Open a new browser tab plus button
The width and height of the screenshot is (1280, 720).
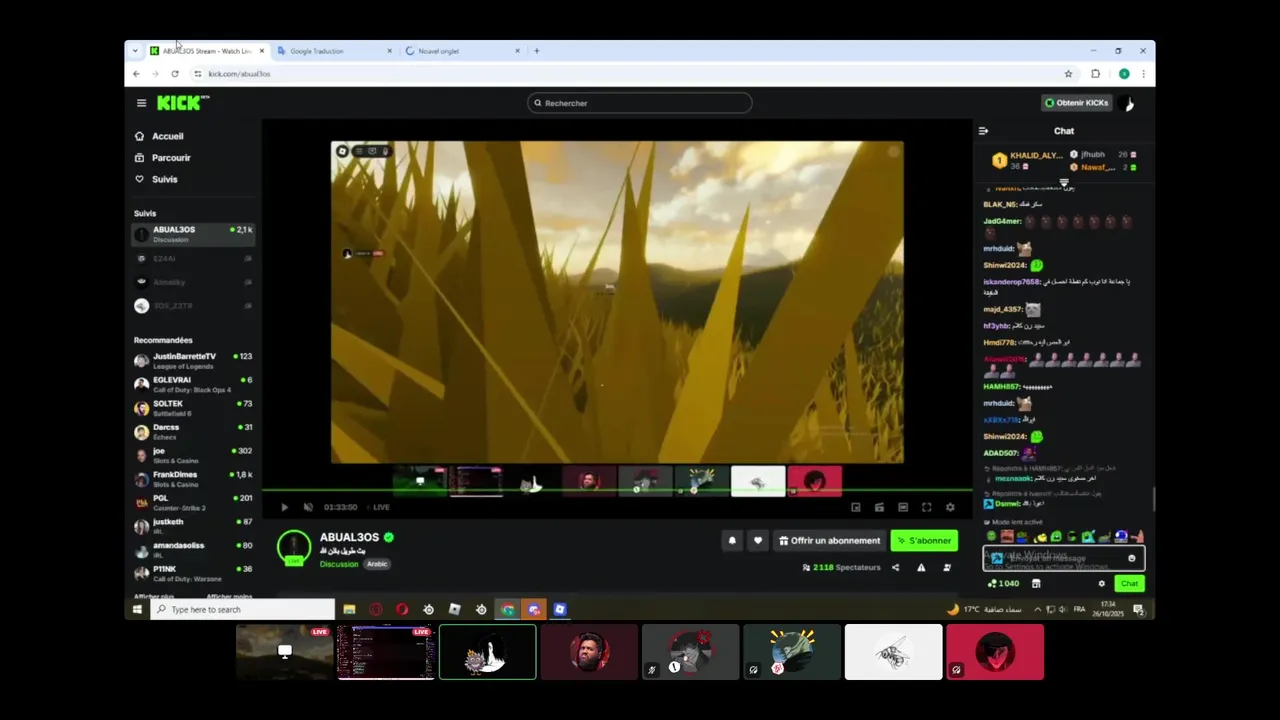pyautogui.click(x=537, y=51)
